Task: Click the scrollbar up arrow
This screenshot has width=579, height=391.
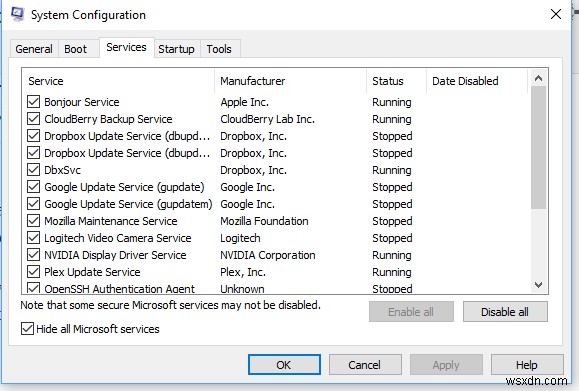Action: coord(538,78)
